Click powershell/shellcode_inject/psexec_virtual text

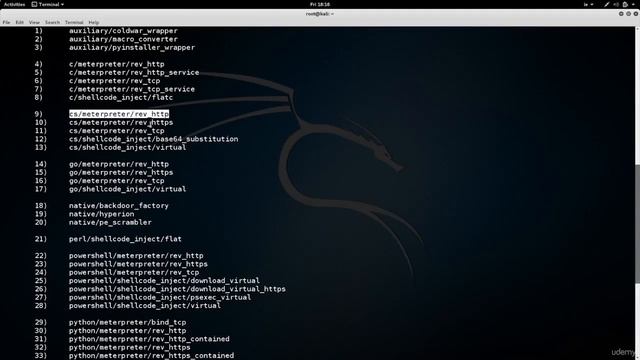pos(160,297)
